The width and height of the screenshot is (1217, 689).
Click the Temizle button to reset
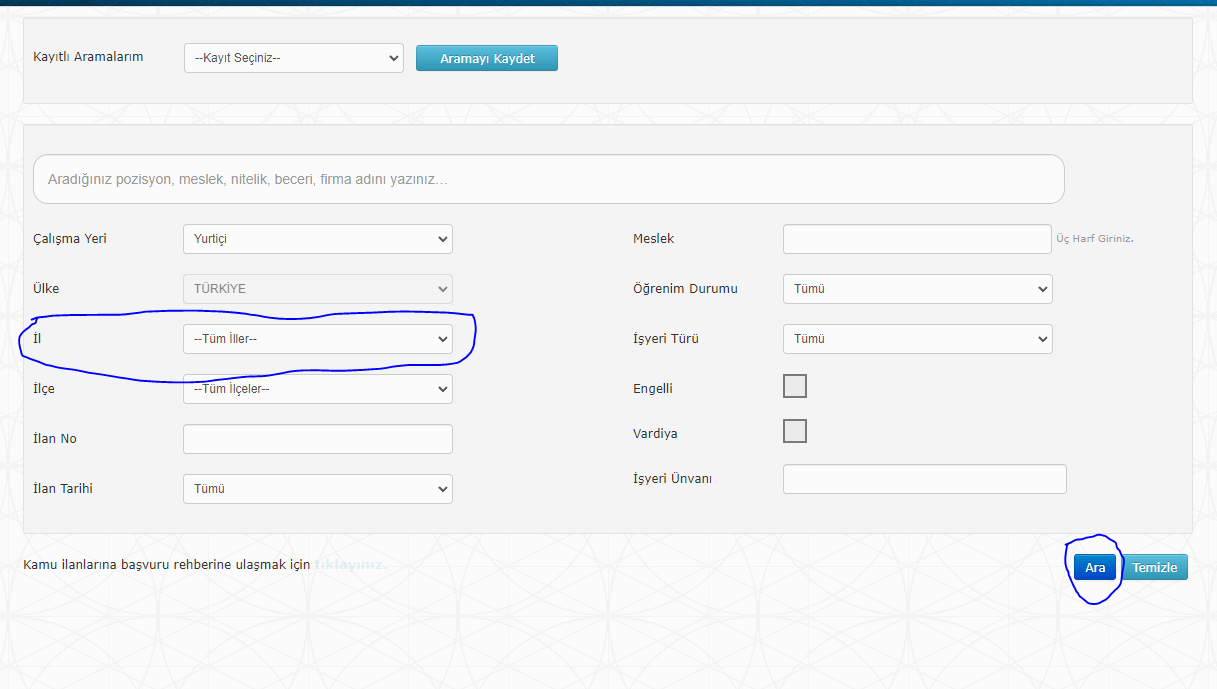tap(1155, 568)
